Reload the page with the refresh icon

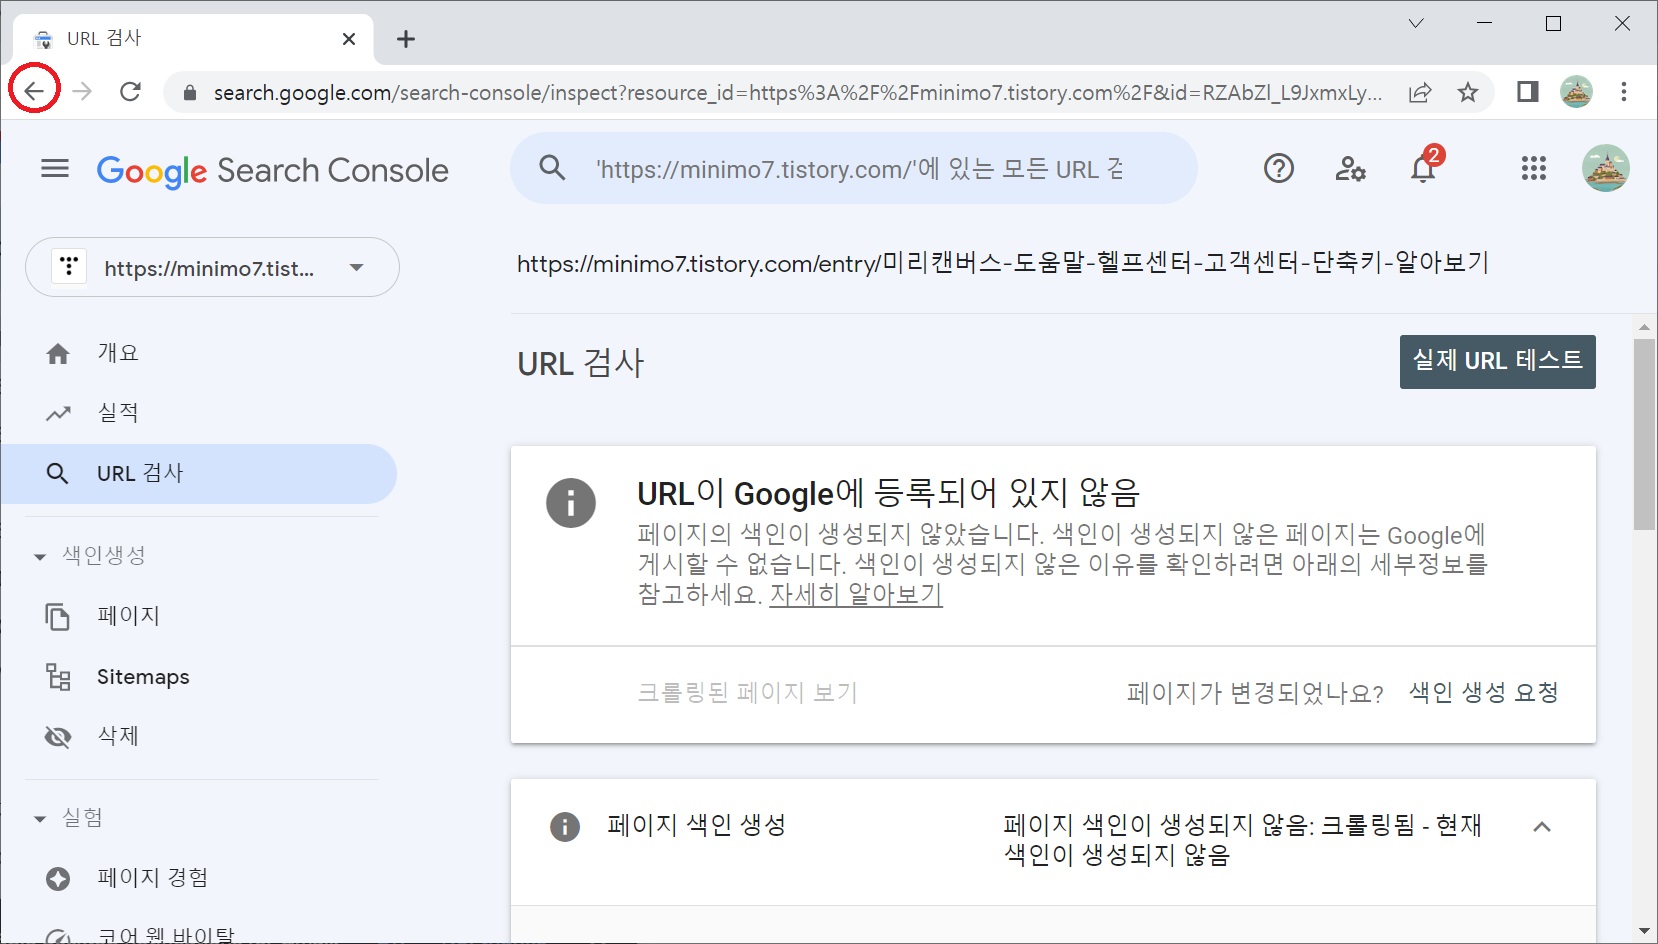coord(130,92)
